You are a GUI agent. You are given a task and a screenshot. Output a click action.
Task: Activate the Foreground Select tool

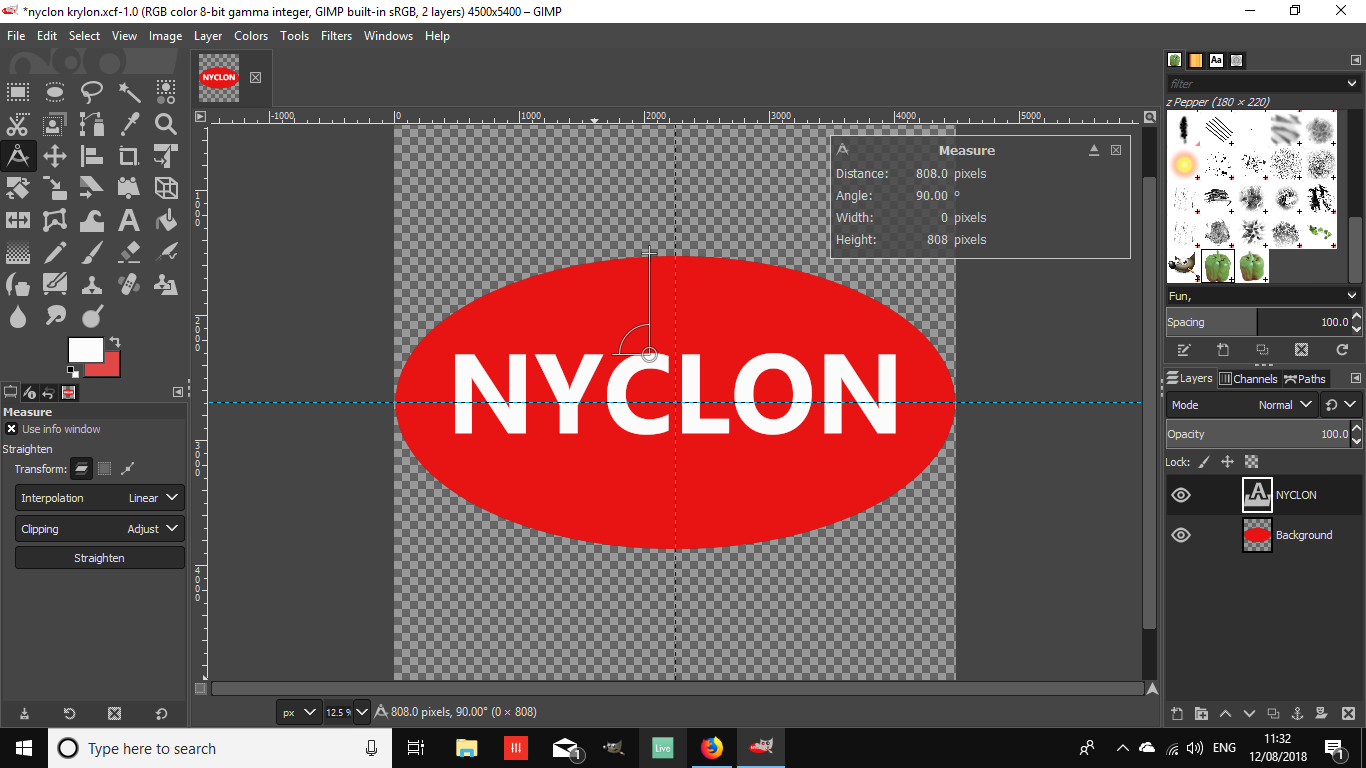55,124
